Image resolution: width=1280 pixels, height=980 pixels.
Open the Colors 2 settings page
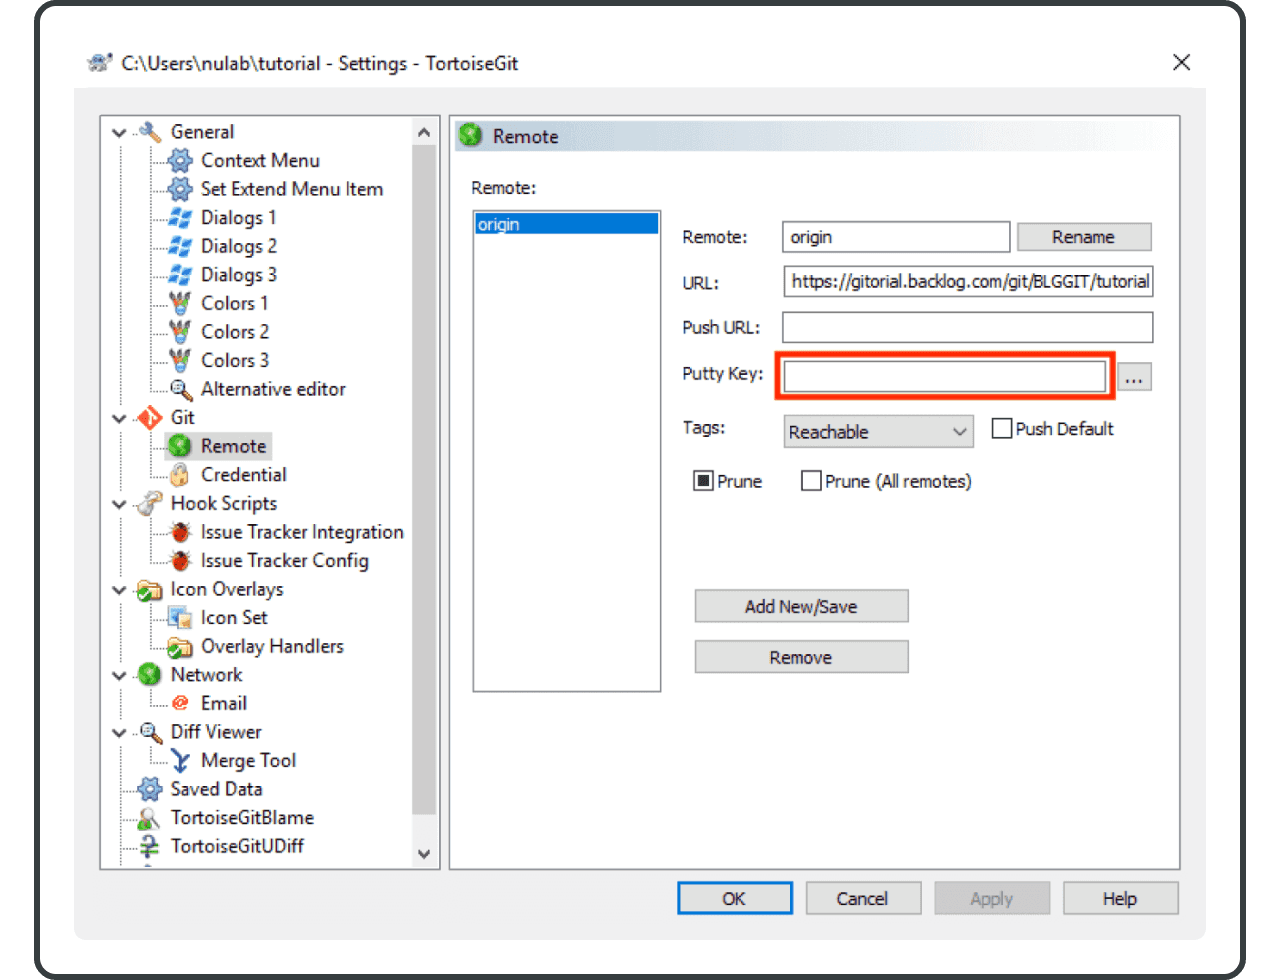(234, 332)
